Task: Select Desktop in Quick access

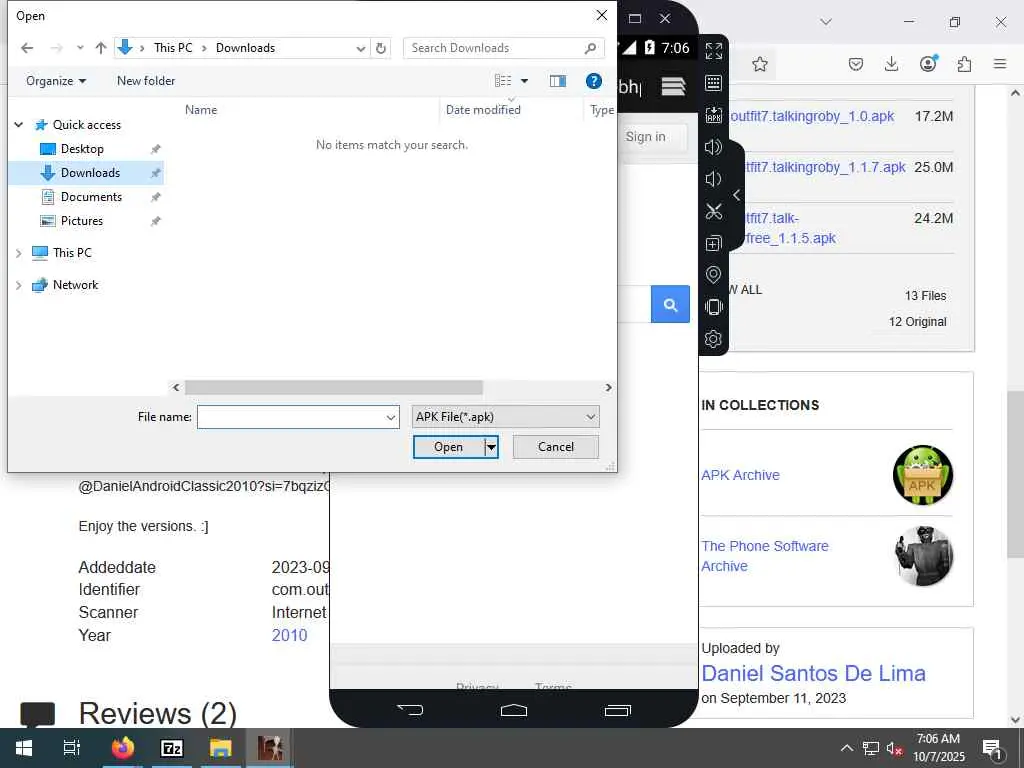Action: [82, 149]
